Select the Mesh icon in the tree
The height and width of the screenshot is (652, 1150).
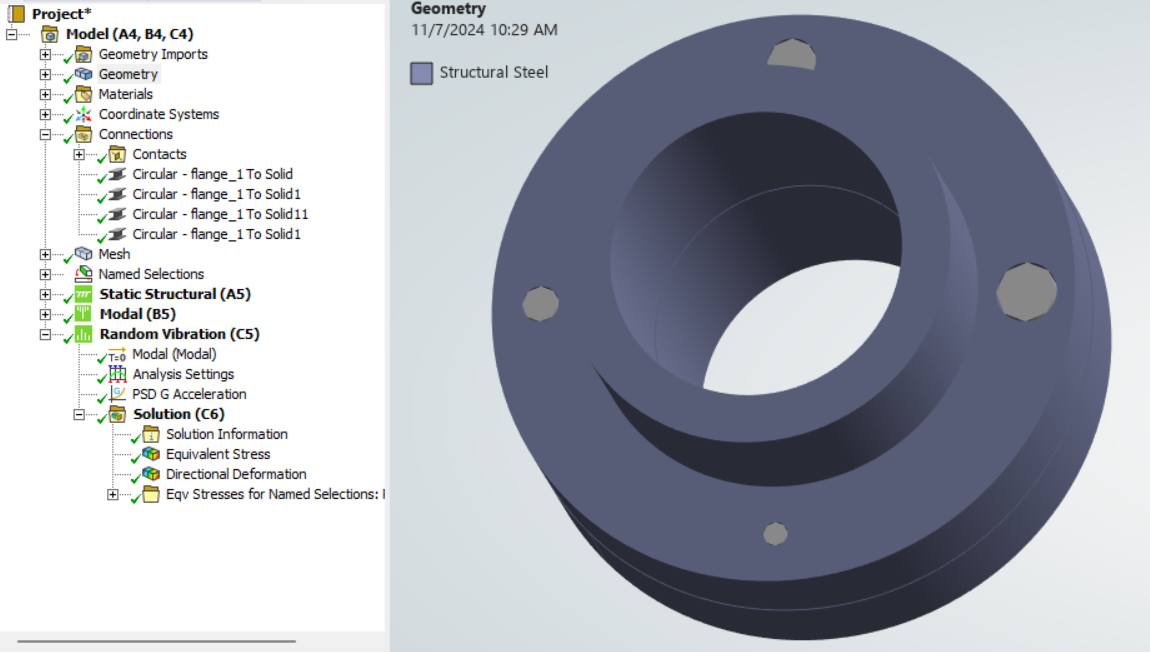tap(83, 254)
